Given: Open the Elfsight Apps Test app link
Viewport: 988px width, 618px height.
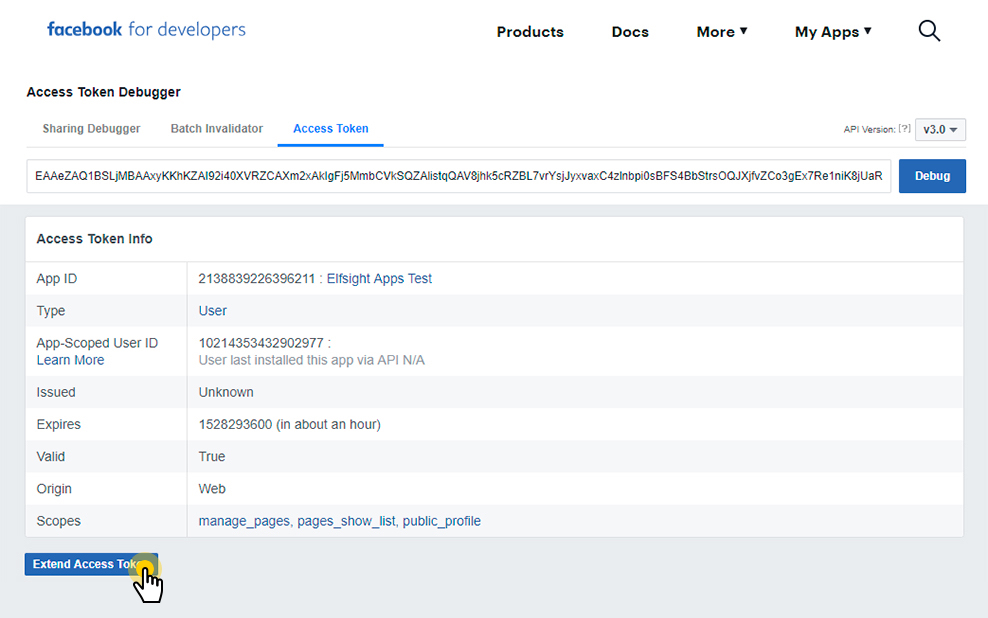Looking at the screenshot, I should click(381, 278).
